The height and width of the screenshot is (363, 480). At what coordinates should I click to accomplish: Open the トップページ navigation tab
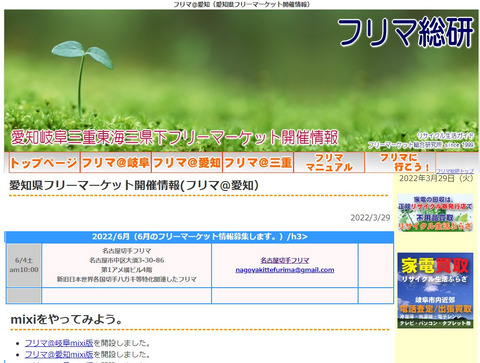click(x=44, y=163)
